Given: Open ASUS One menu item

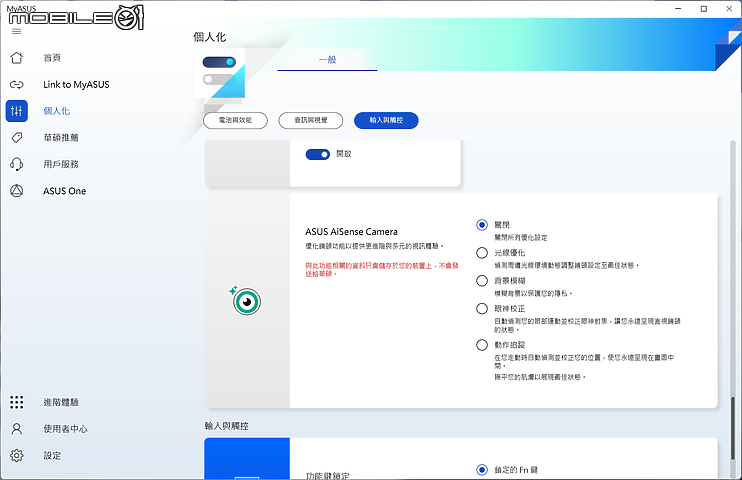Looking at the screenshot, I should [x=65, y=191].
